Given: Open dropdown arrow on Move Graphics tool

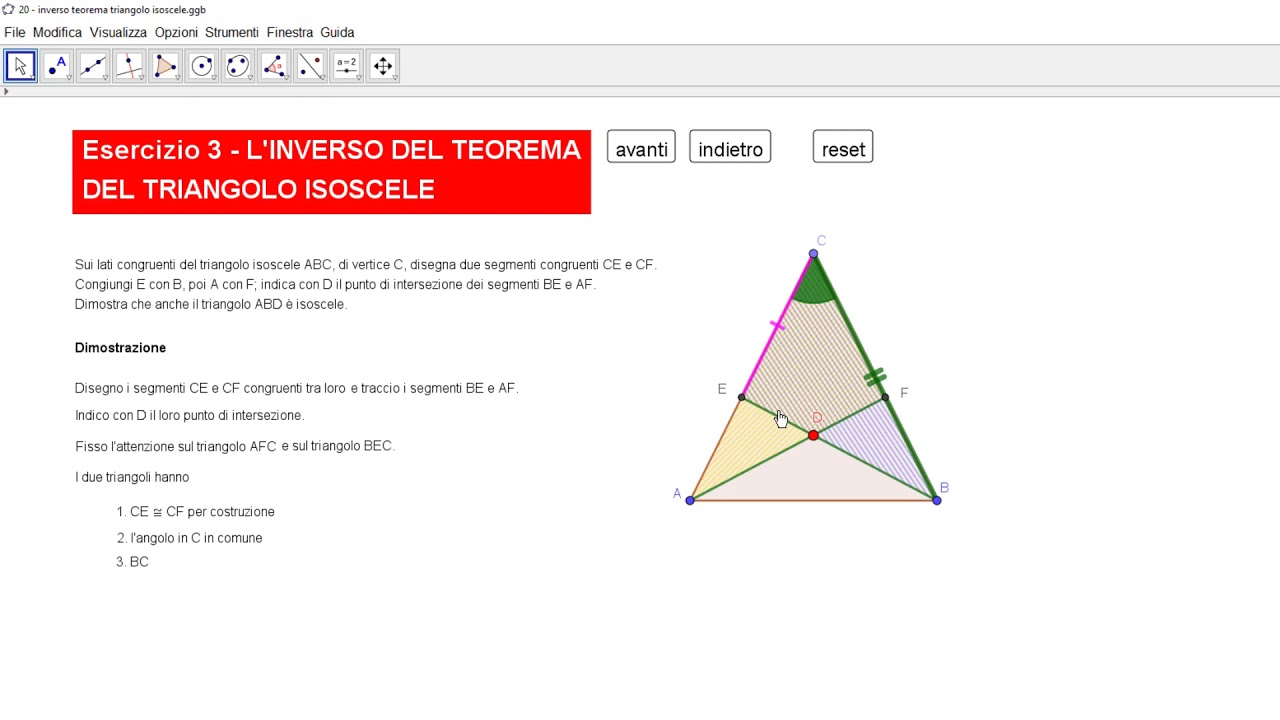Looking at the screenshot, I should point(395,78).
